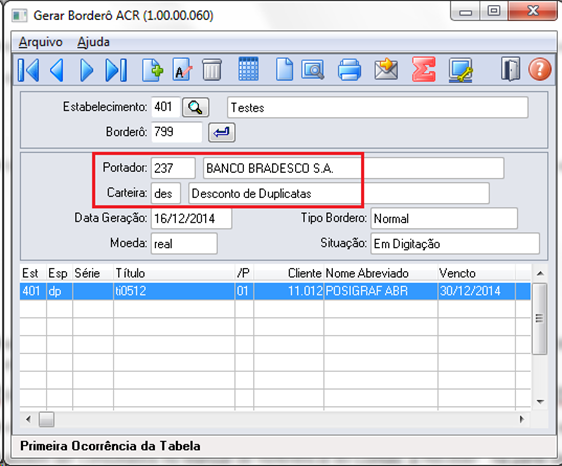Open the search/preview magnifier icon in toolbar
The width and height of the screenshot is (562, 466).
click(x=313, y=70)
